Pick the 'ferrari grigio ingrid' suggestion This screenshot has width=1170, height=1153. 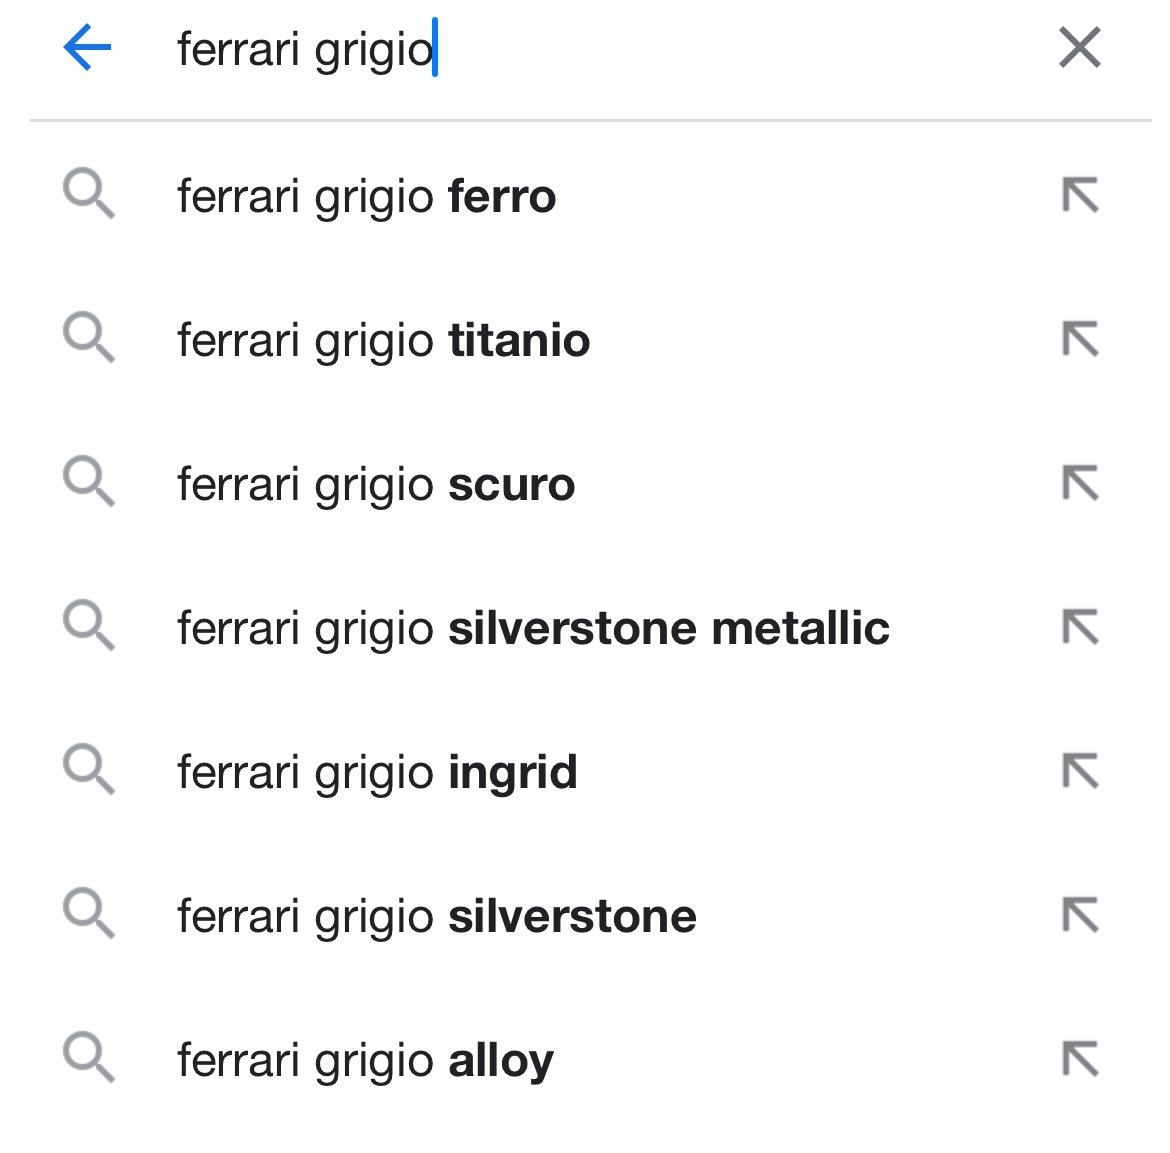point(377,772)
